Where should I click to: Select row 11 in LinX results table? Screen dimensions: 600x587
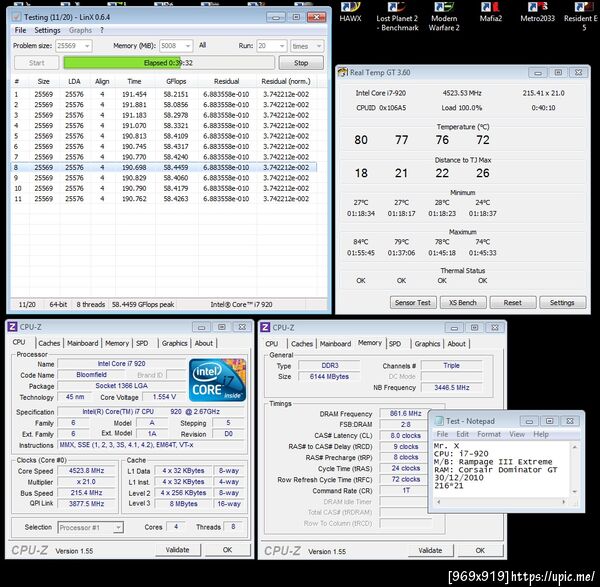[x=164, y=199]
